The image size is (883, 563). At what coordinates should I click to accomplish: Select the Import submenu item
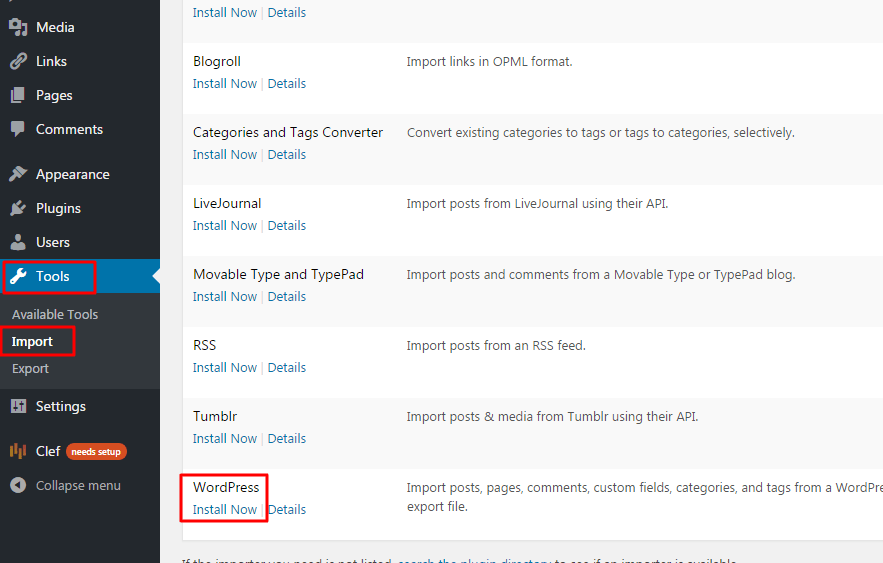tap(32, 341)
